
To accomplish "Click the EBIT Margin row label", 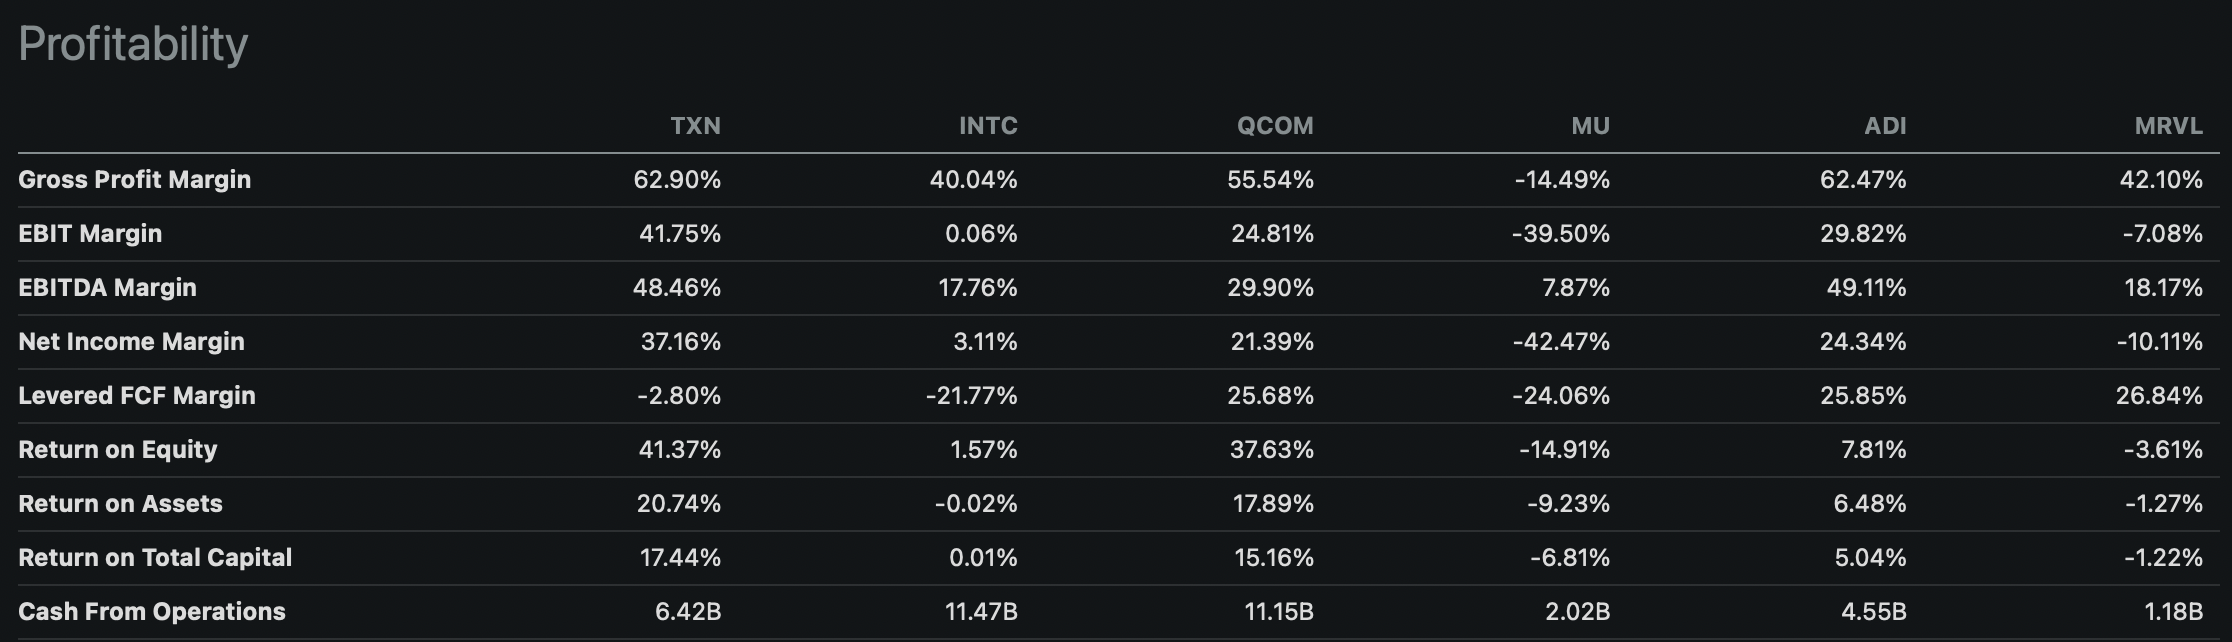I will pyautogui.click(x=90, y=234).
